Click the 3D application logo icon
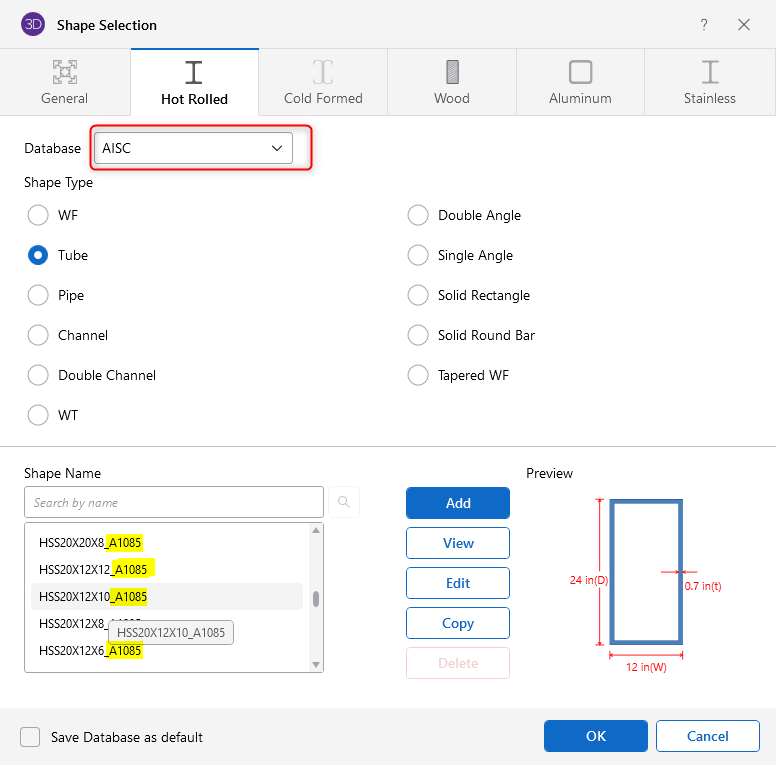776x765 pixels. tap(33, 24)
